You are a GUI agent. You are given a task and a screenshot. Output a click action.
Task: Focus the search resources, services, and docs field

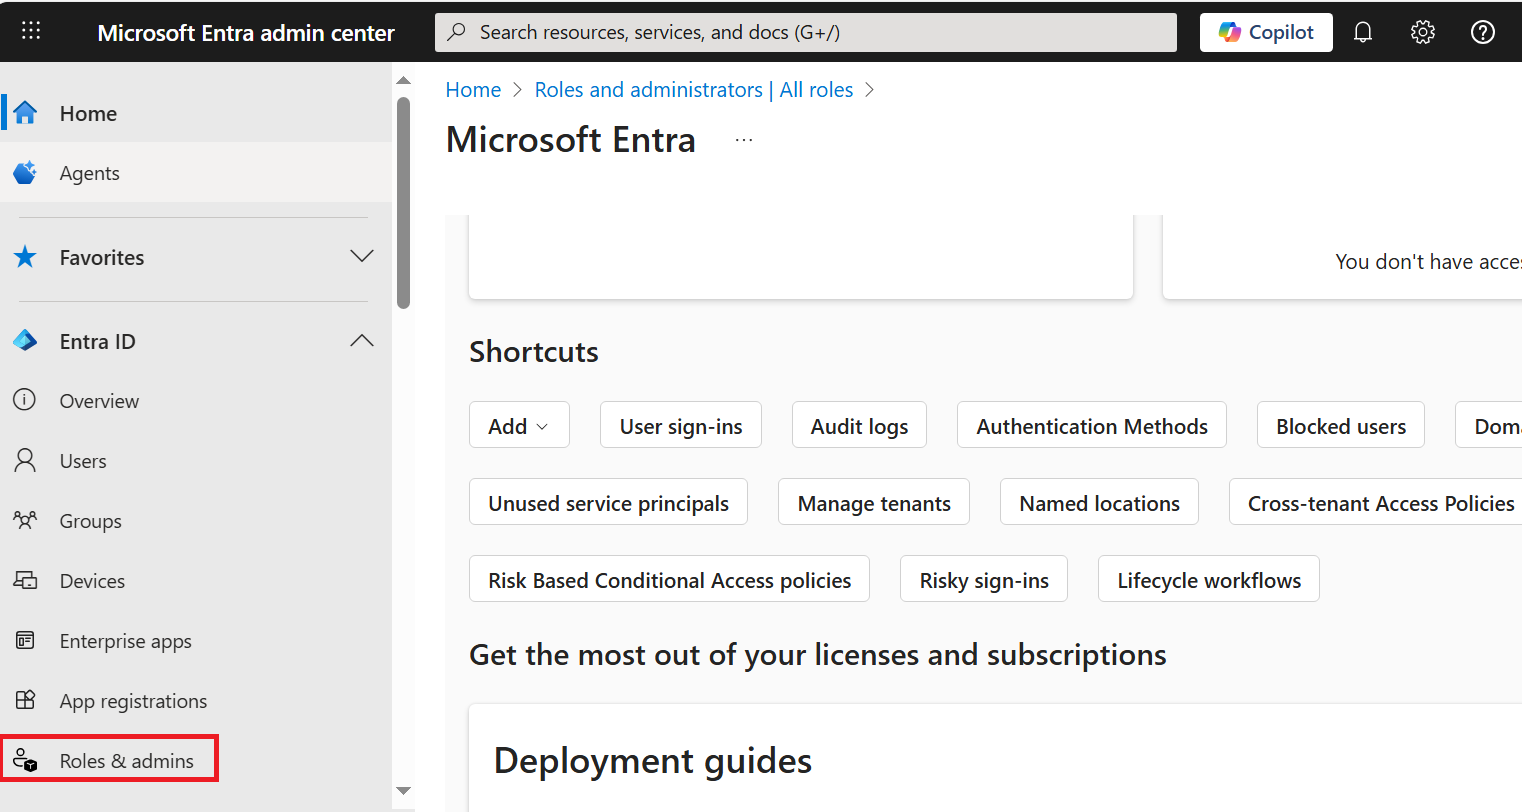click(x=806, y=32)
